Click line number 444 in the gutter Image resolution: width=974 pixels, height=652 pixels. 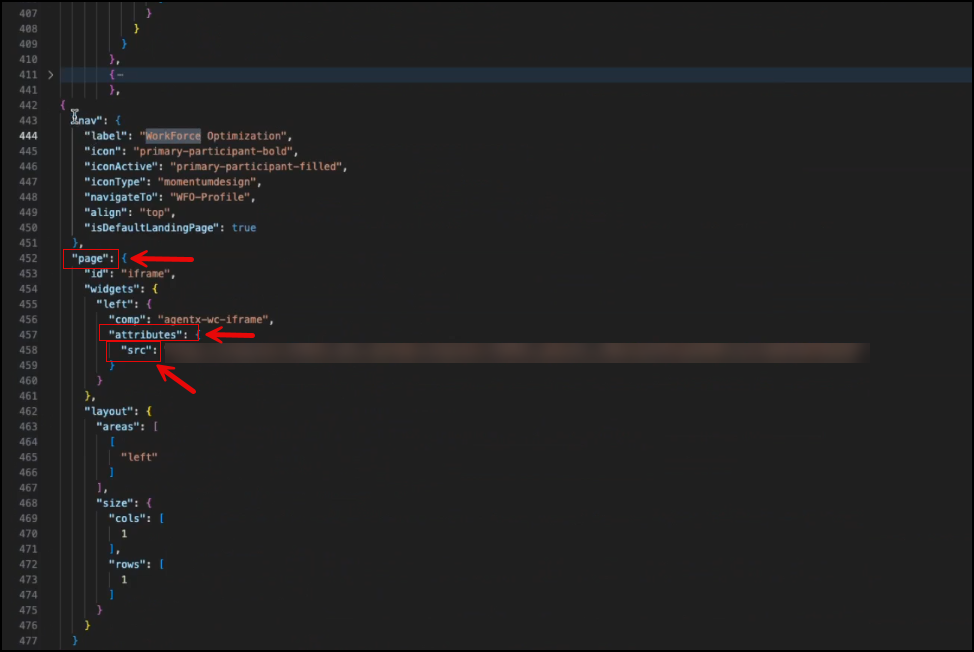click(28, 136)
